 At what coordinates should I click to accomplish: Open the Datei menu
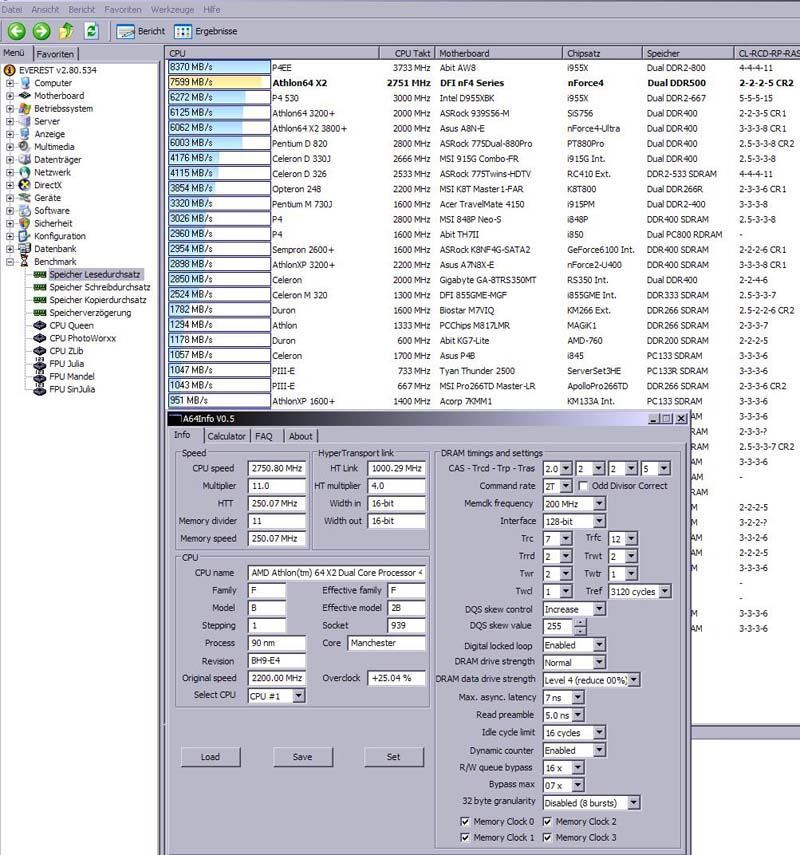click(12, 9)
